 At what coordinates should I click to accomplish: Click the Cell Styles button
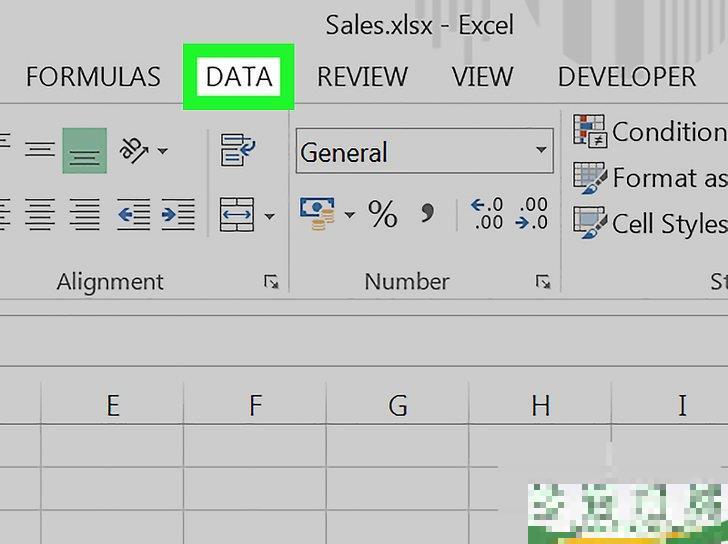(650, 223)
